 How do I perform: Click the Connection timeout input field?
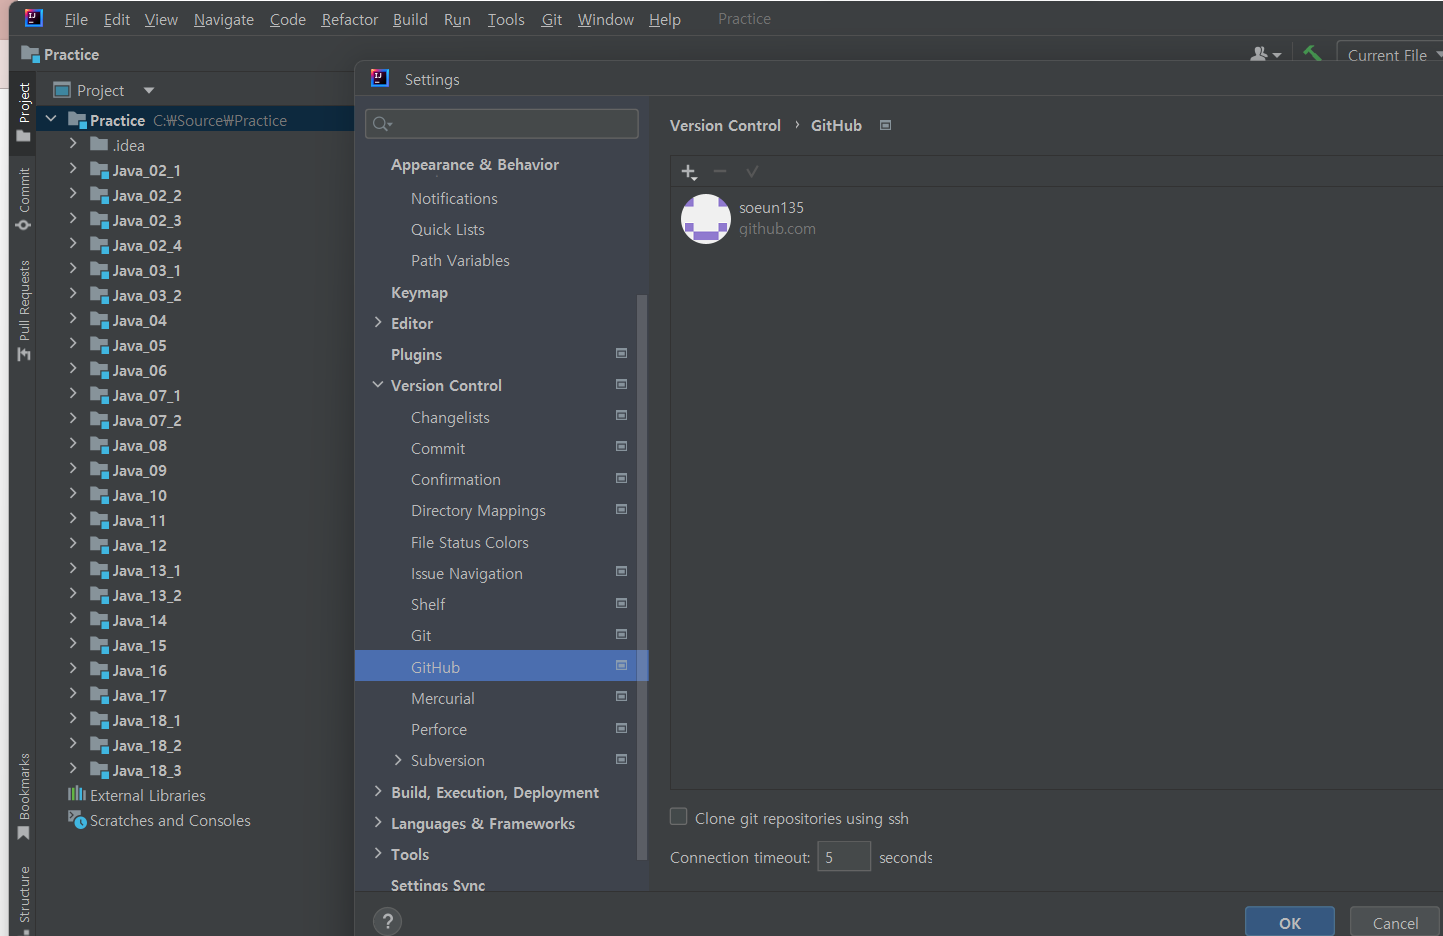[844, 857]
